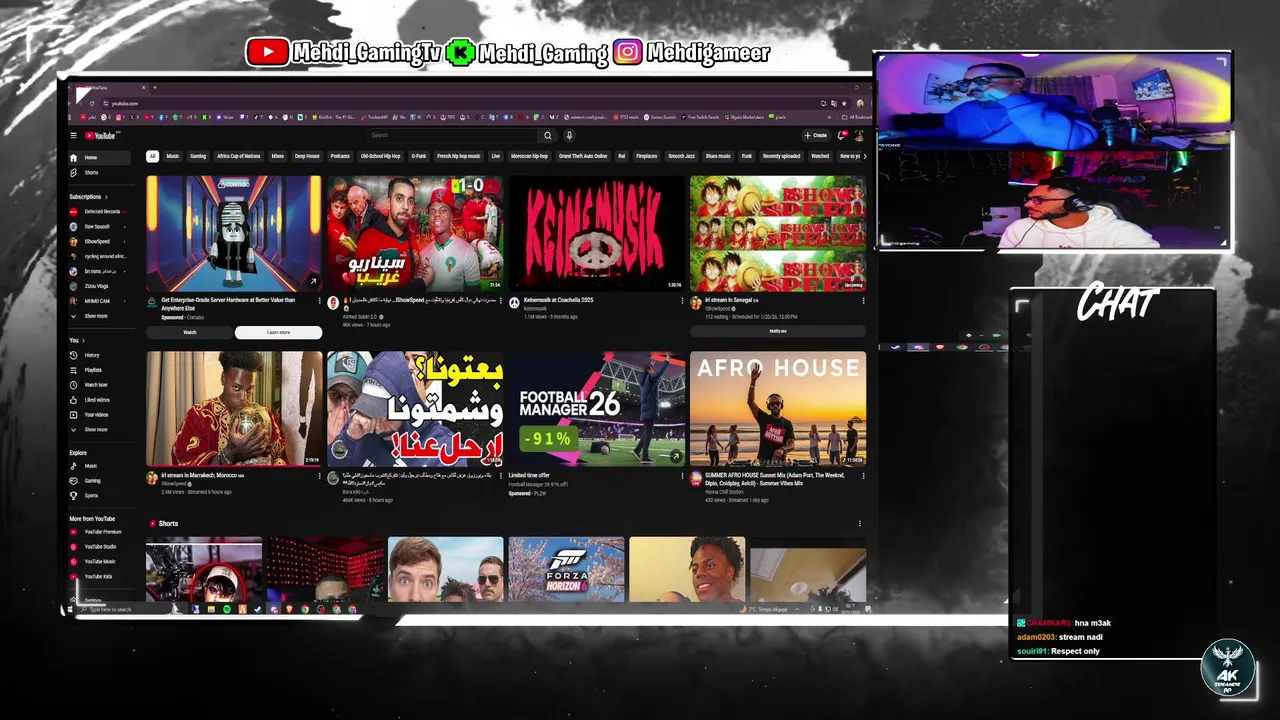1280x720 pixels.
Task: Select the Podcasts filter chip
Action: click(340, 156)
